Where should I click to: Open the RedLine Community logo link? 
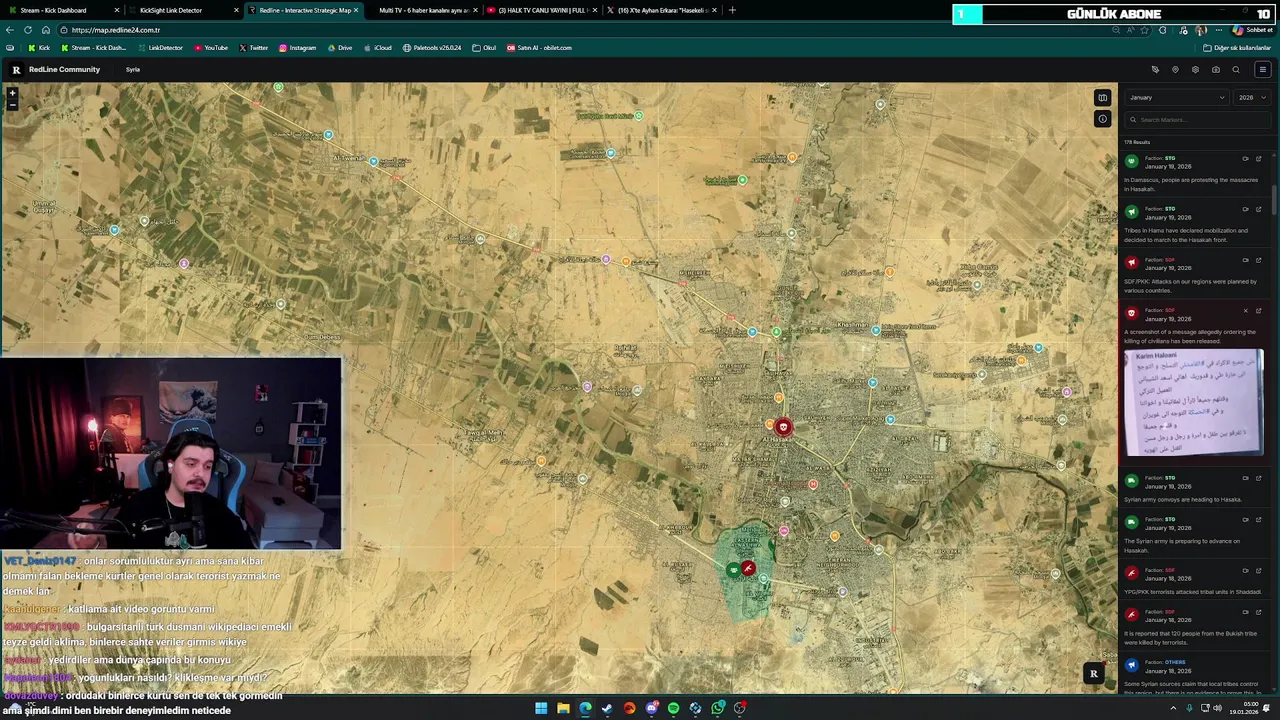pyautogui.click(x=56, y=70)
